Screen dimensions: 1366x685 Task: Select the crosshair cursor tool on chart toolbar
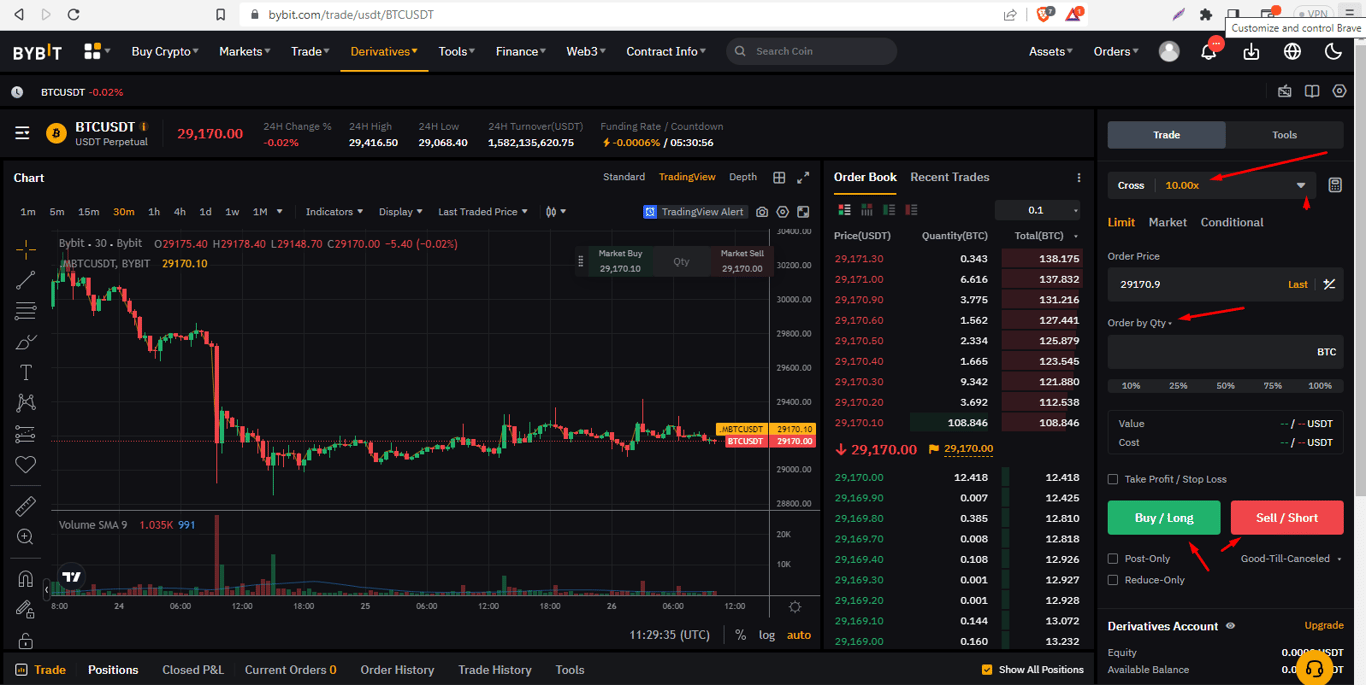[x=25, y=249]
